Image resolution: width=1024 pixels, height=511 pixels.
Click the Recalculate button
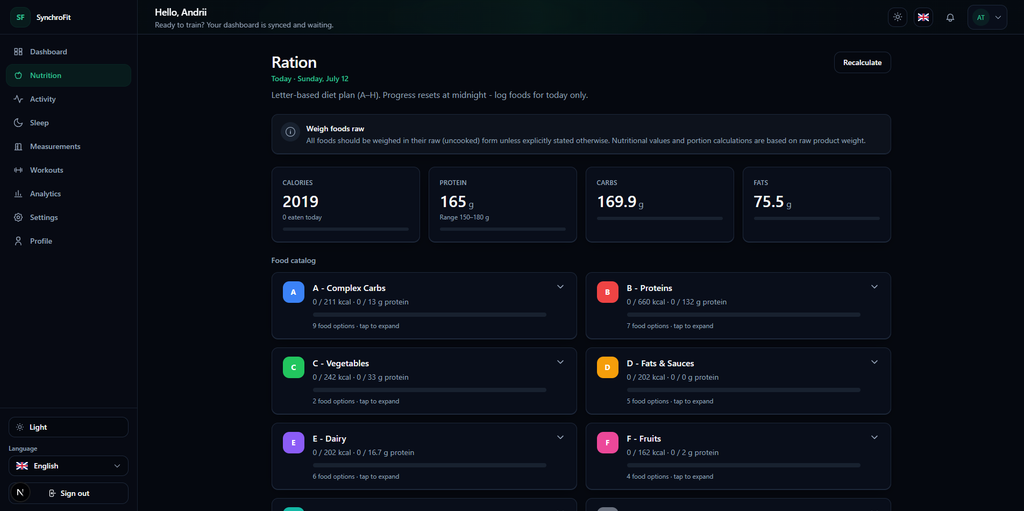[862, 63]
